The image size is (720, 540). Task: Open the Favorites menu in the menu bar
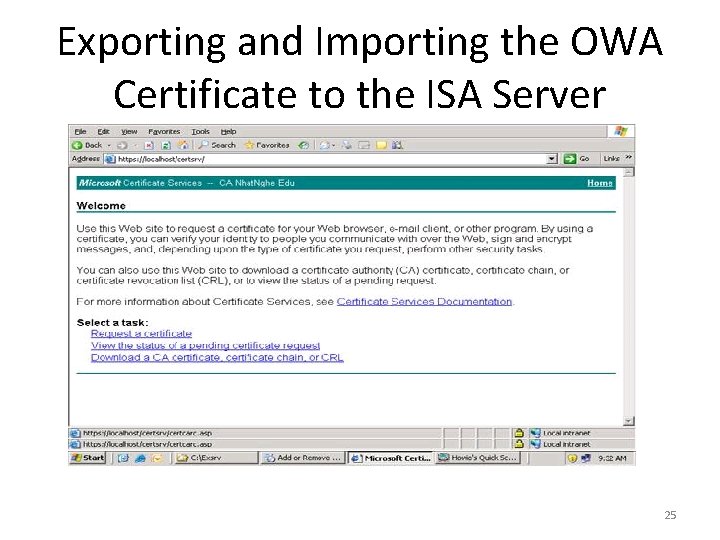click(x=164, y=132)
